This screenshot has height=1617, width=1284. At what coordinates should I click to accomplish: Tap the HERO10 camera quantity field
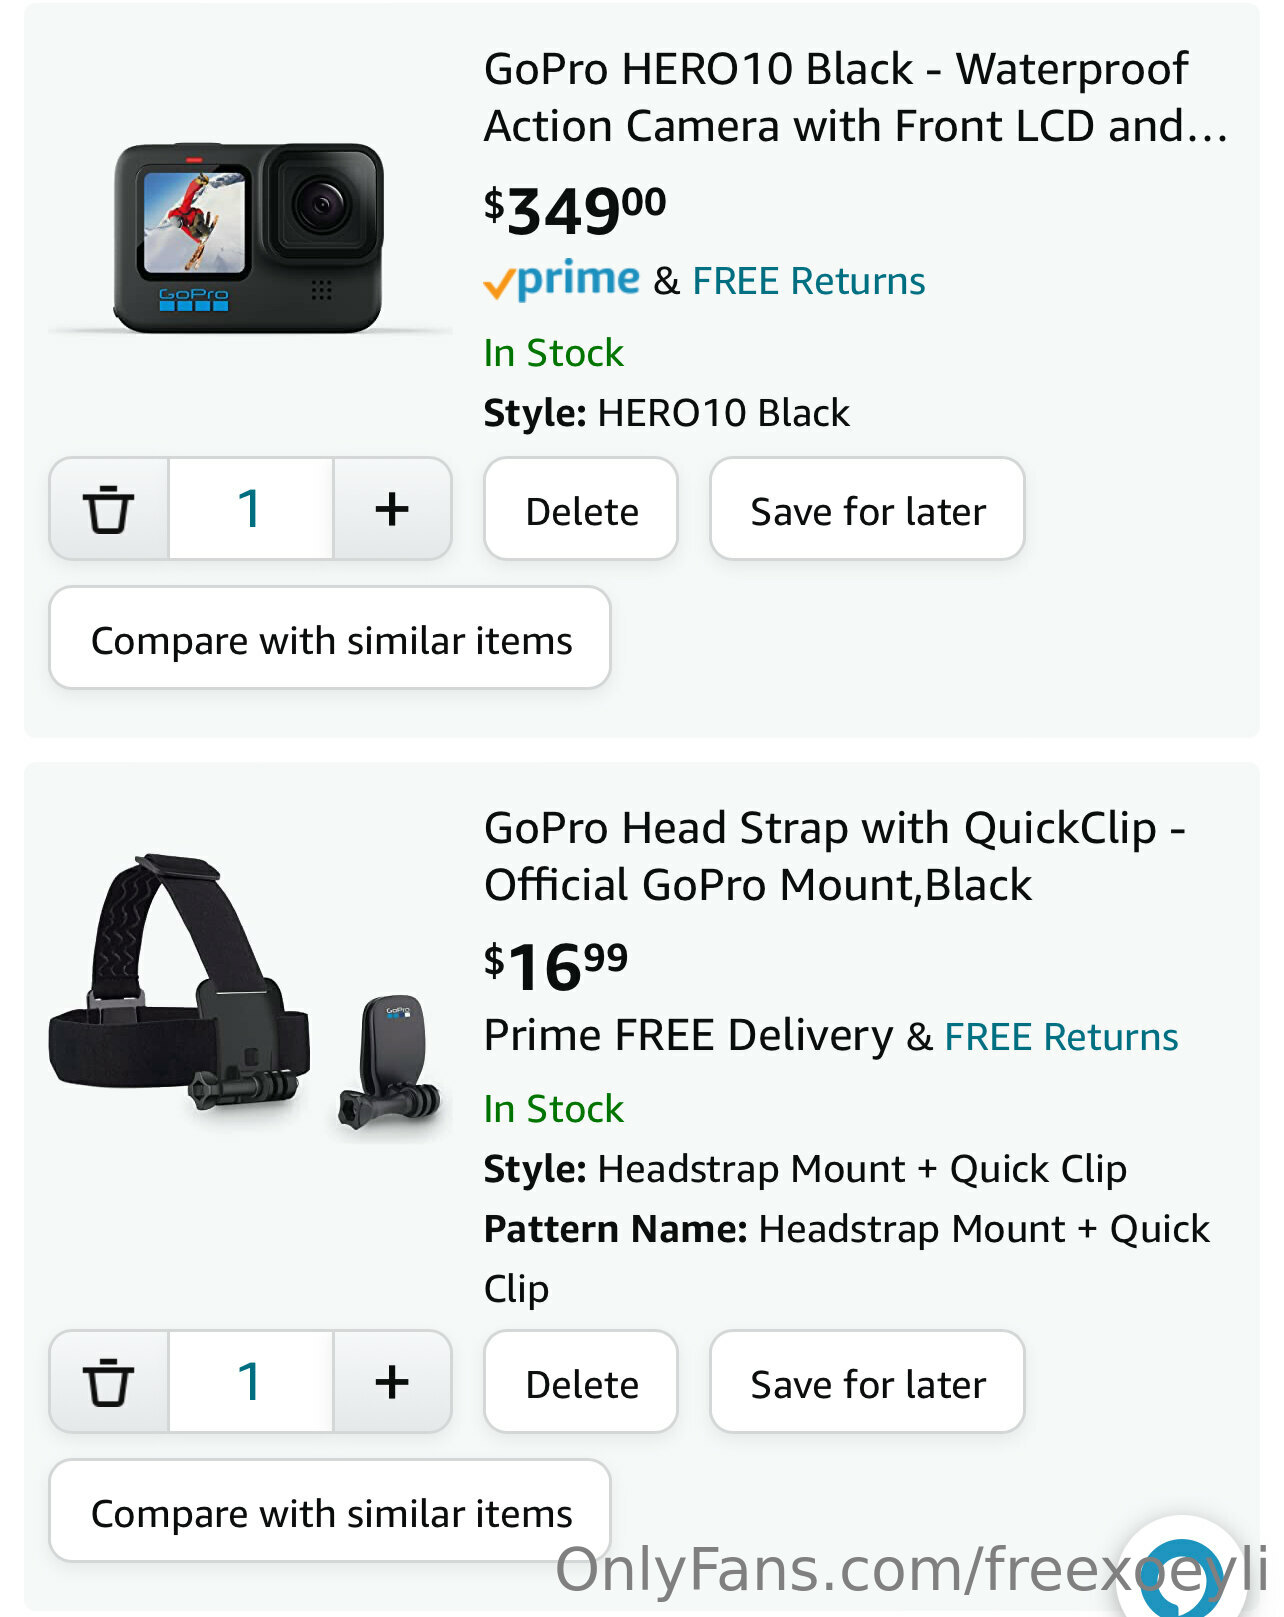250,509
